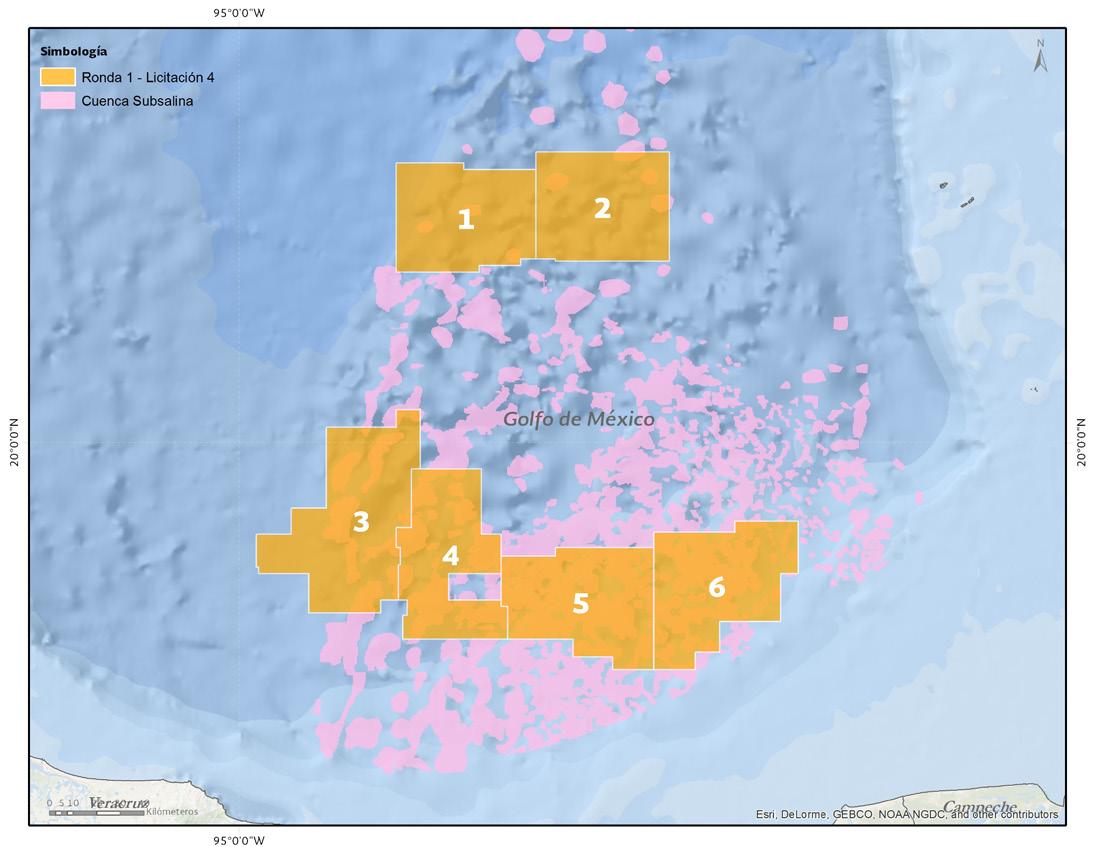This screenshot has width=1096, height=847.
Task: Click the 'Veracruz' place label
Action: (x=120, y=804)
